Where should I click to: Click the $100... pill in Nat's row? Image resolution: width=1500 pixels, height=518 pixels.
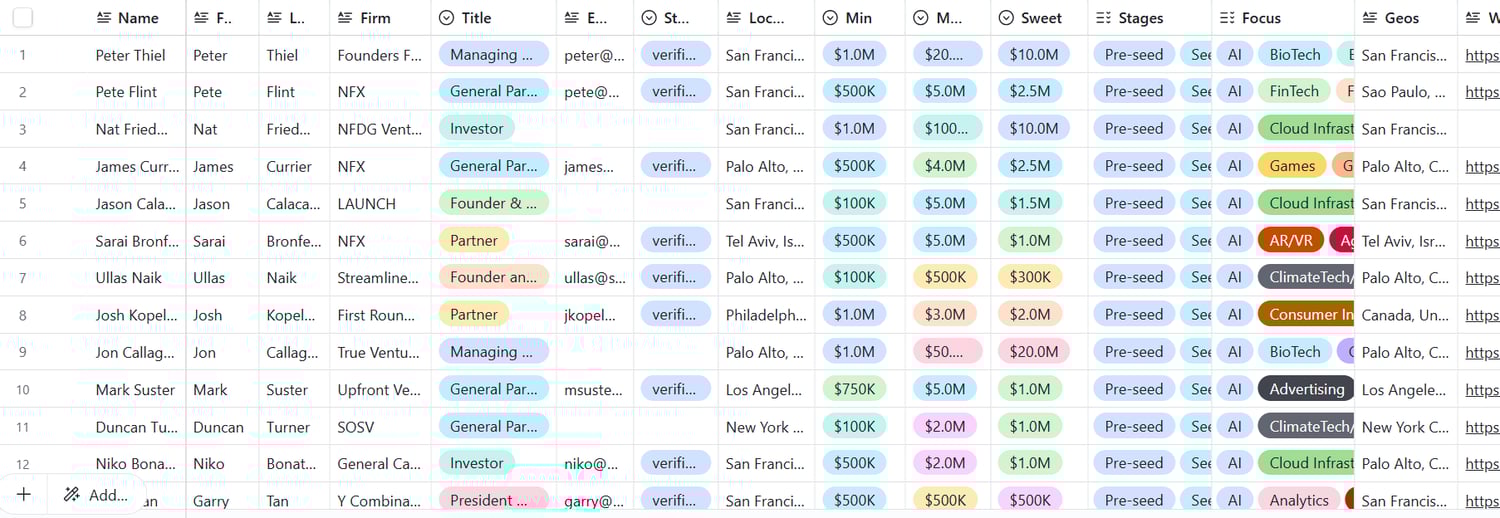[x=948, y=128]
